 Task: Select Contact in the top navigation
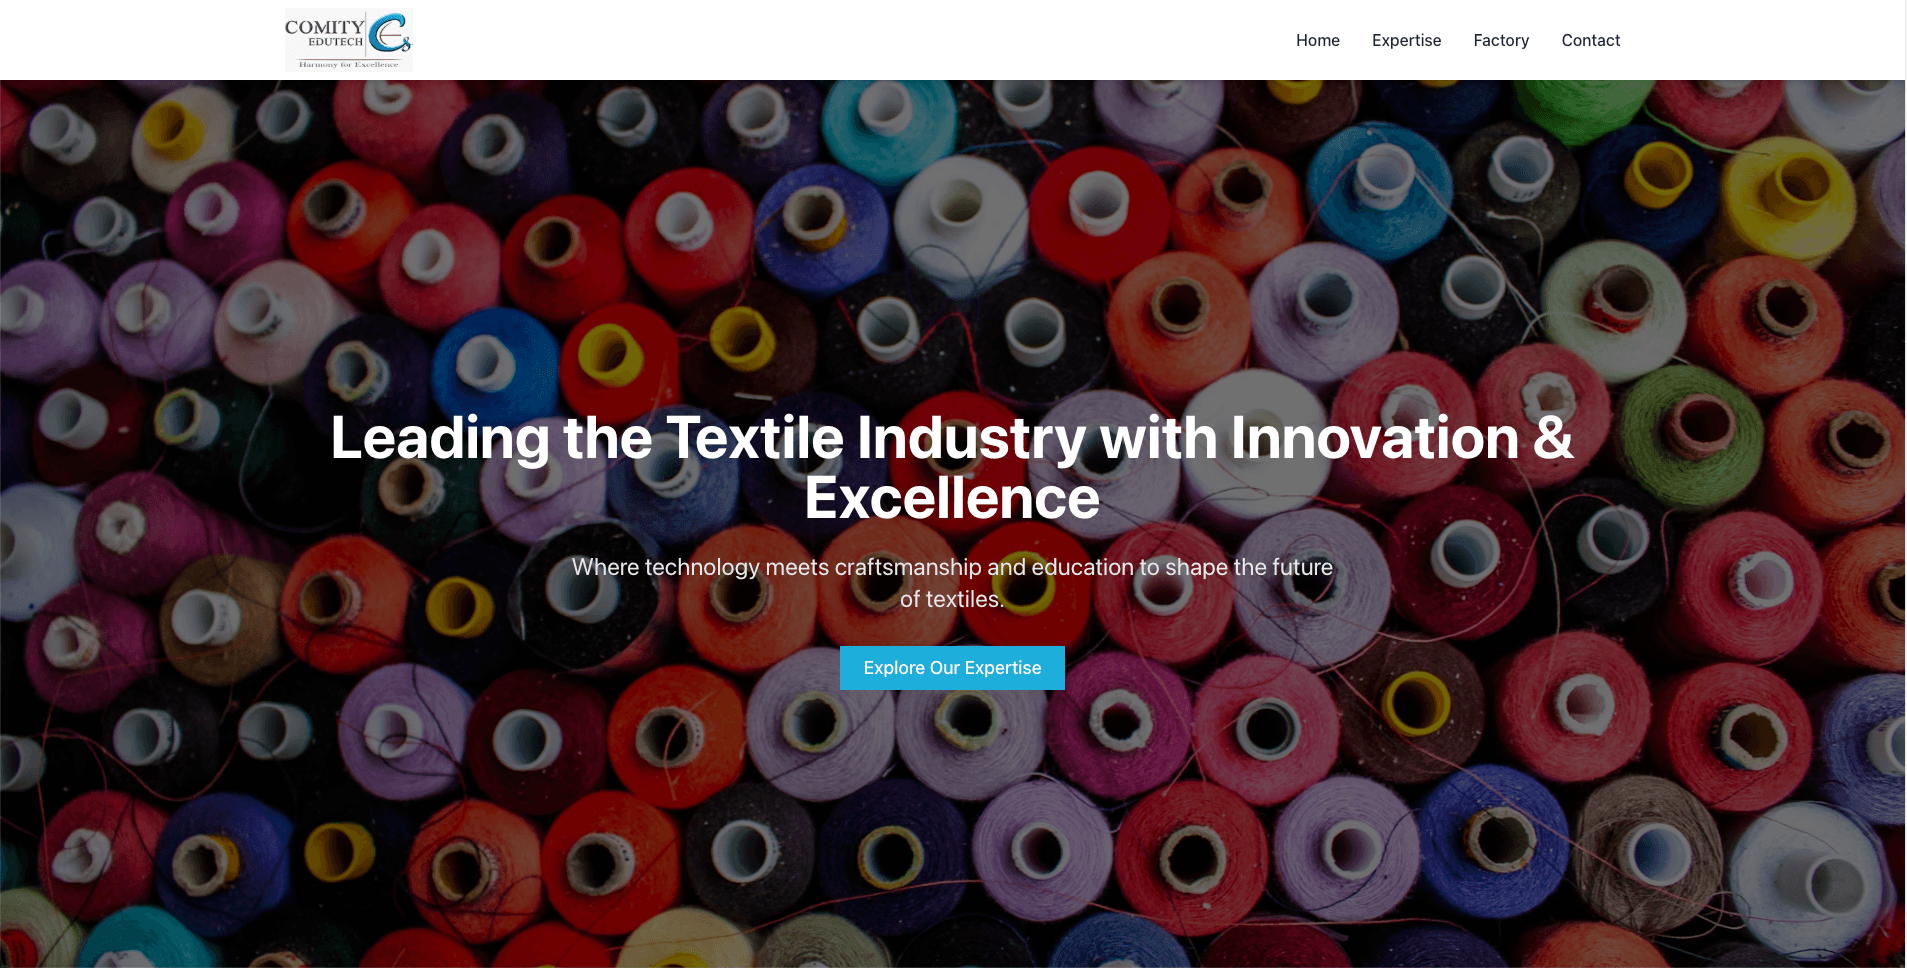1590,40
